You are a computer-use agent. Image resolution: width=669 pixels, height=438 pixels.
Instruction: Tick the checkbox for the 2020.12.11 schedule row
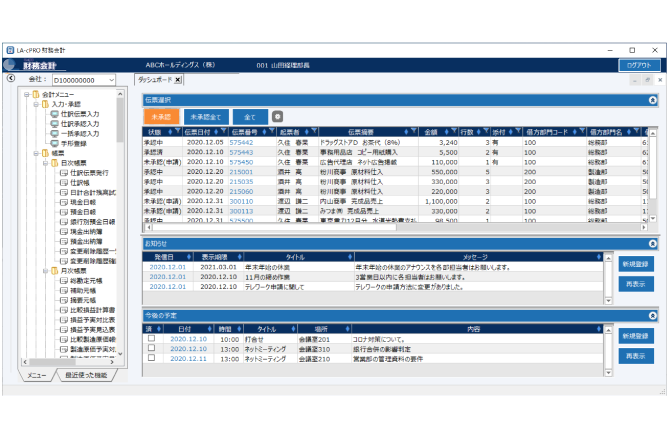[151, 358]
